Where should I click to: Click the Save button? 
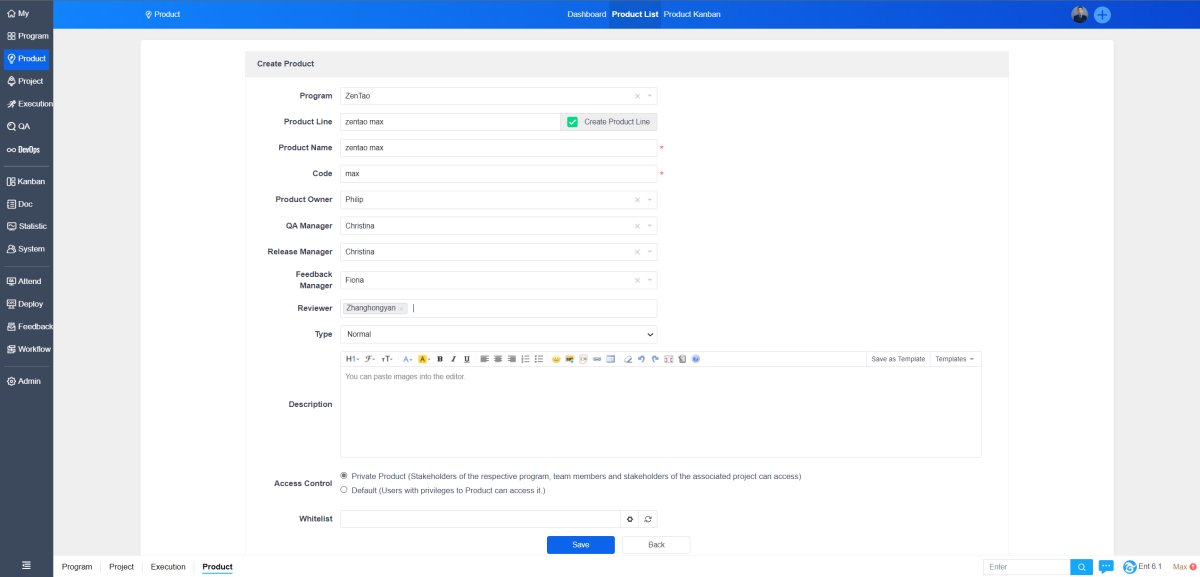pos(580,545)
